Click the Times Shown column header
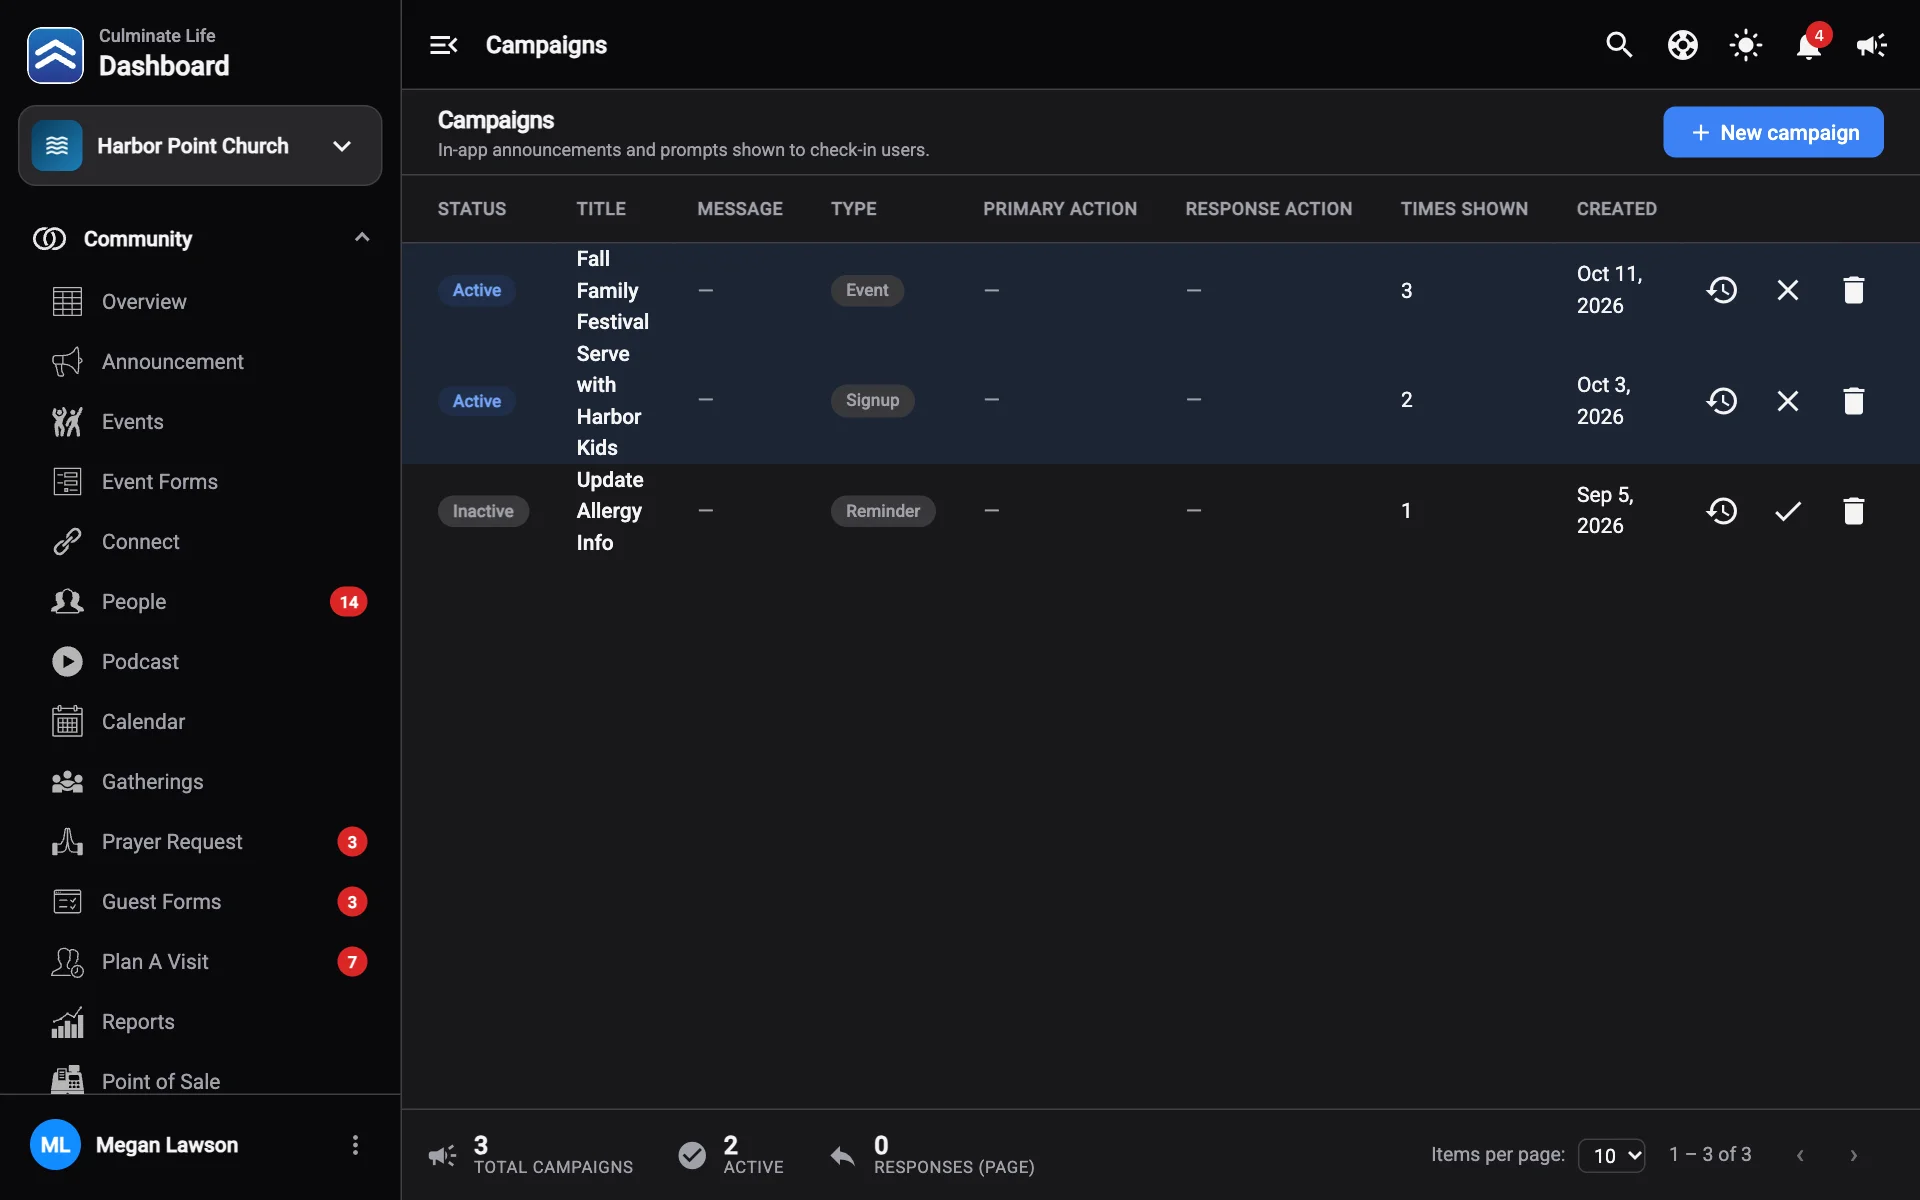Image resolution: width=1920 pixels, height=1200 pixels. [1464, 209]
